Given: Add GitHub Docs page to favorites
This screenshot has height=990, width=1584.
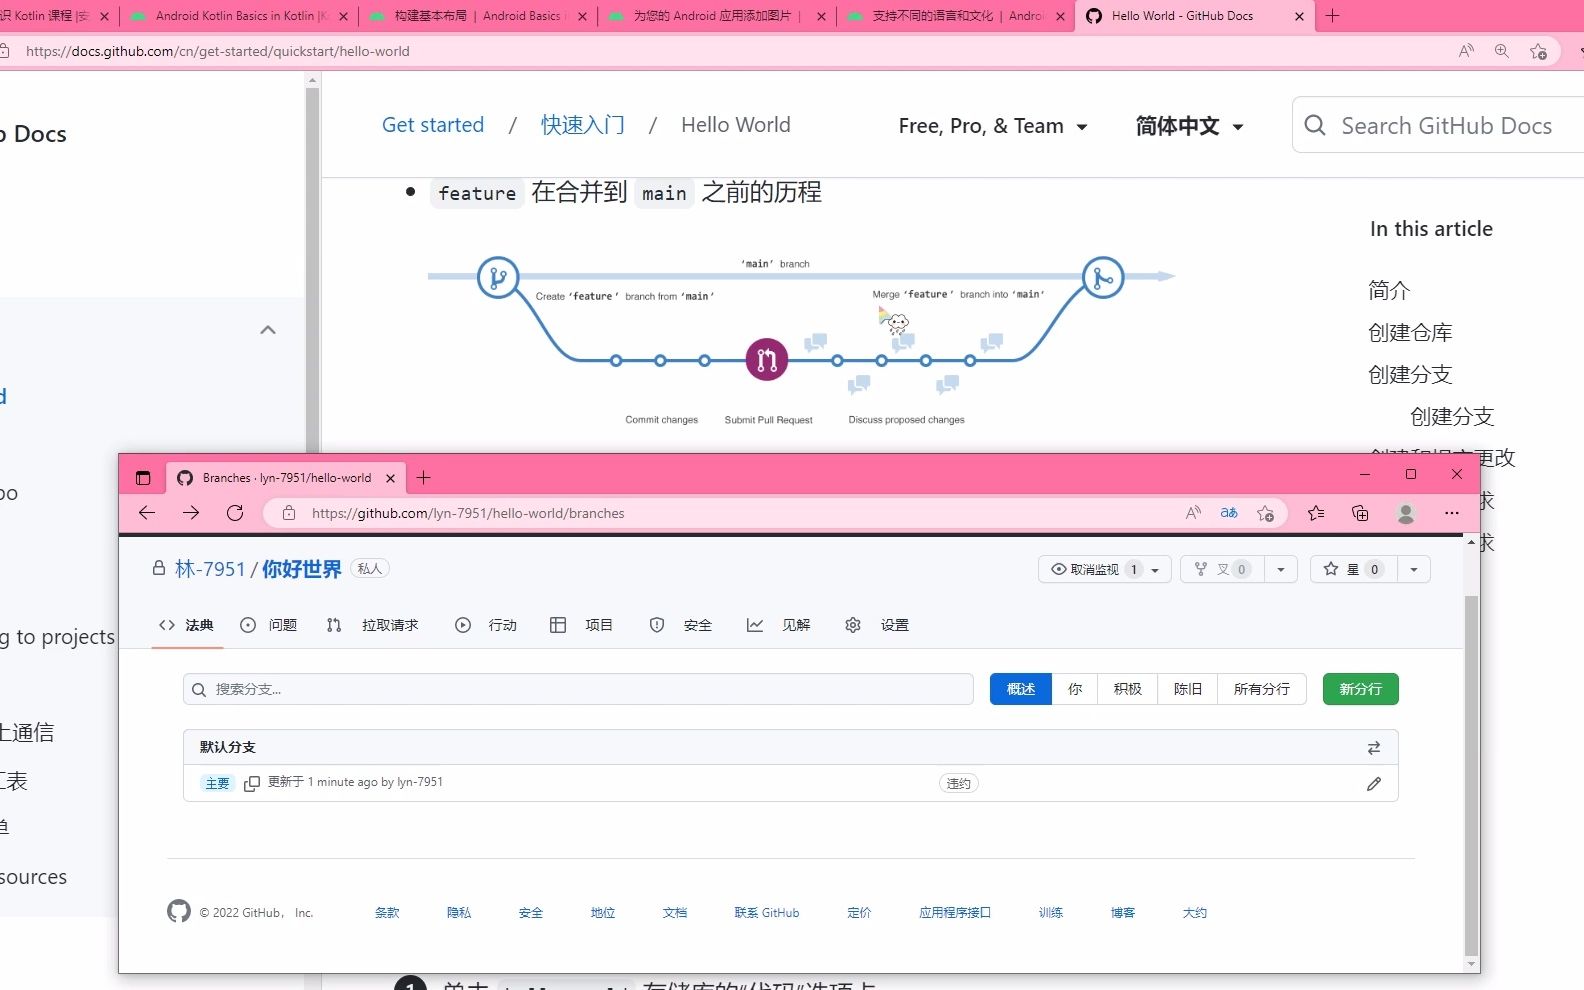Looking at the screenshot, I should coord(1538,51).
